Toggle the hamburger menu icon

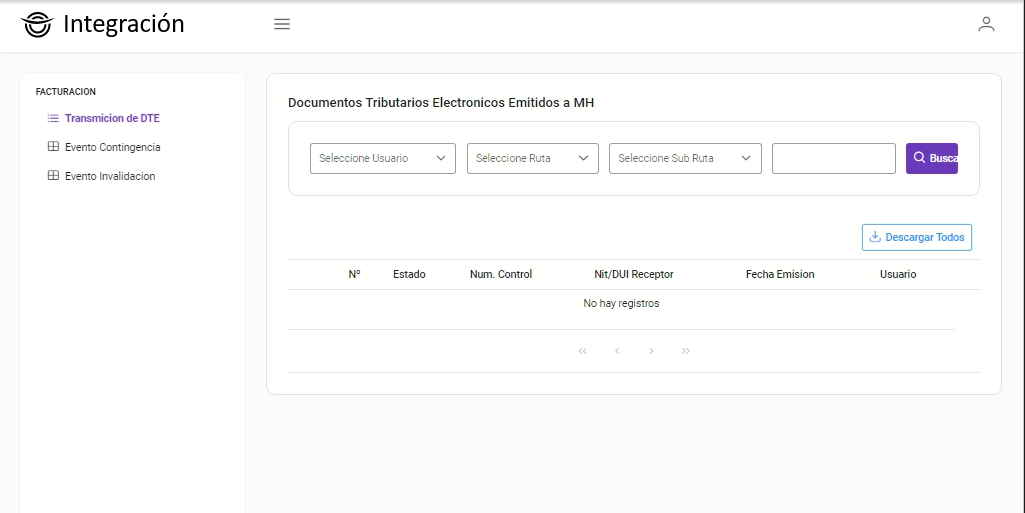(282, 24)
